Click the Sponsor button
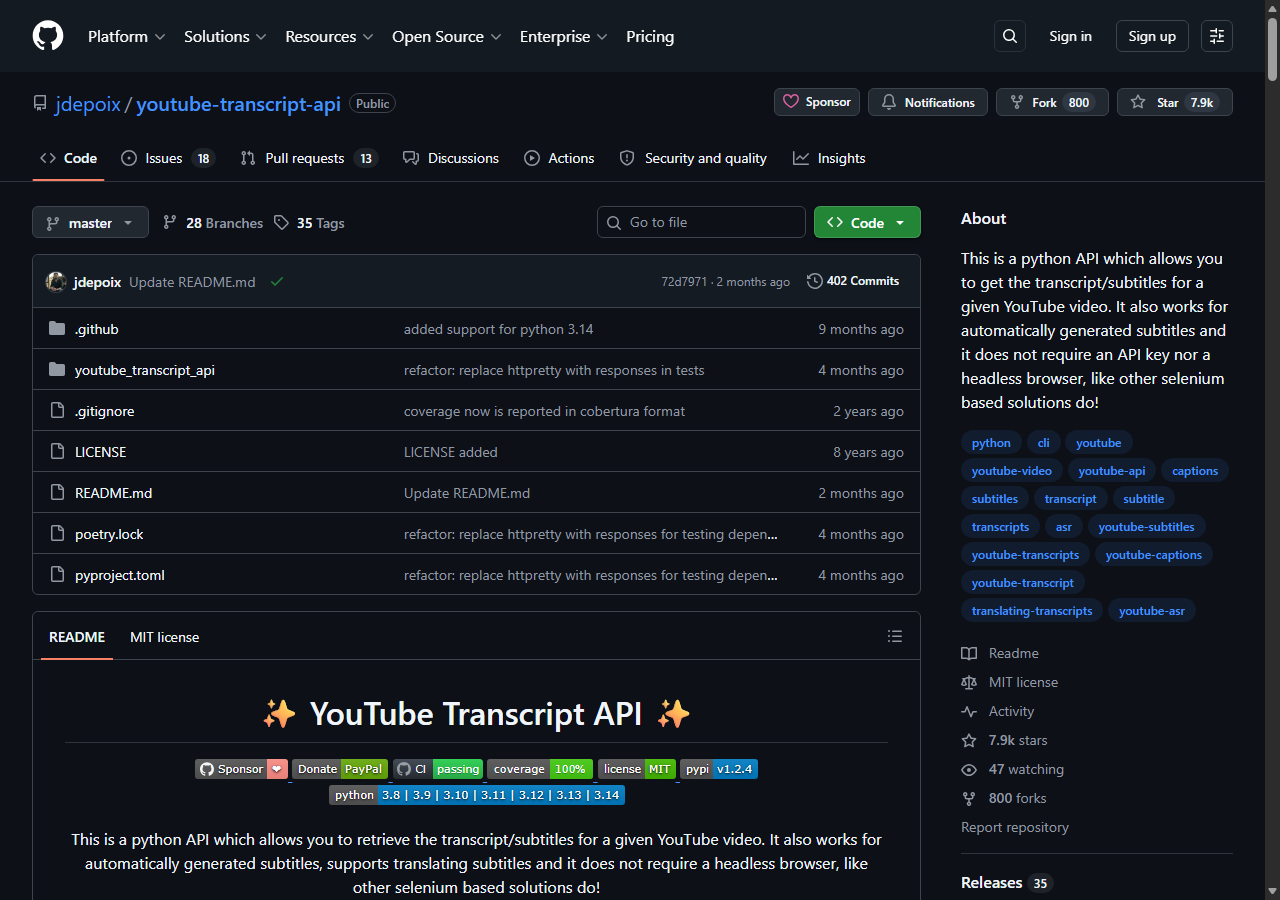 point(817,102)
